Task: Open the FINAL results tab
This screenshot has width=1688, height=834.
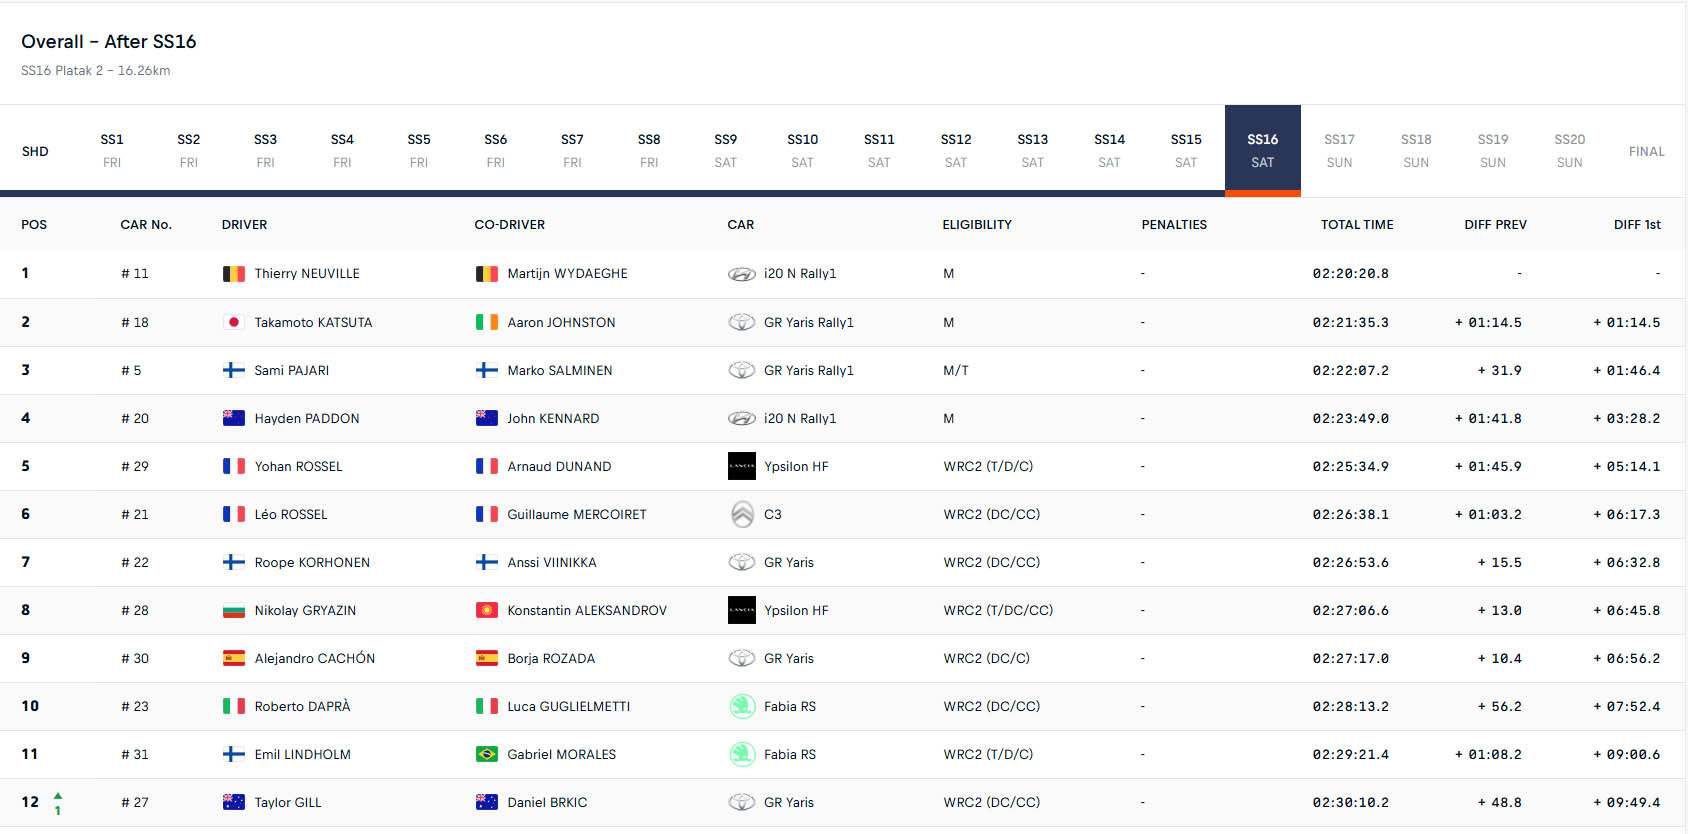Action: pyautogui.click(x=1646, y=151)
